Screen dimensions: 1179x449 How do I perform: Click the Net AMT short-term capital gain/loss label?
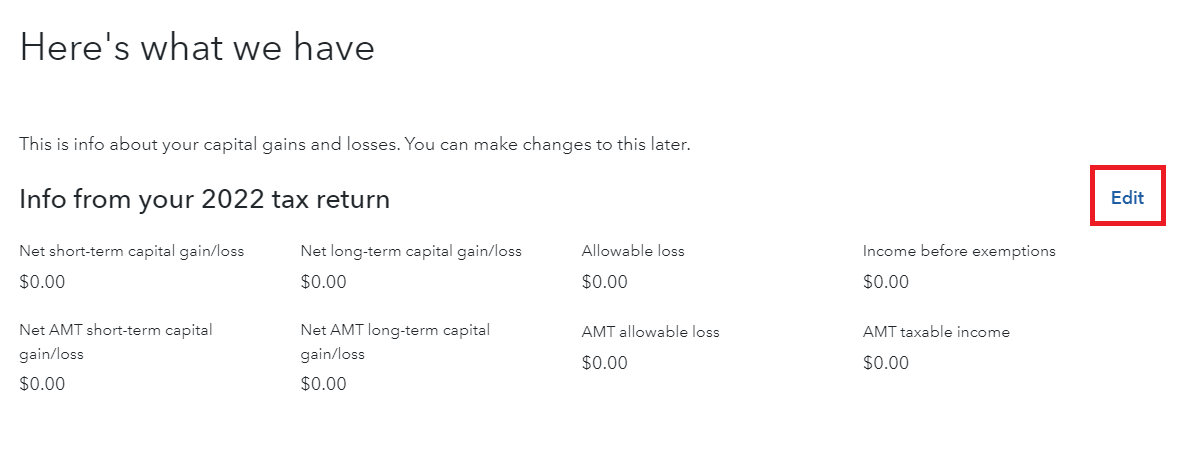pos(116,341)
